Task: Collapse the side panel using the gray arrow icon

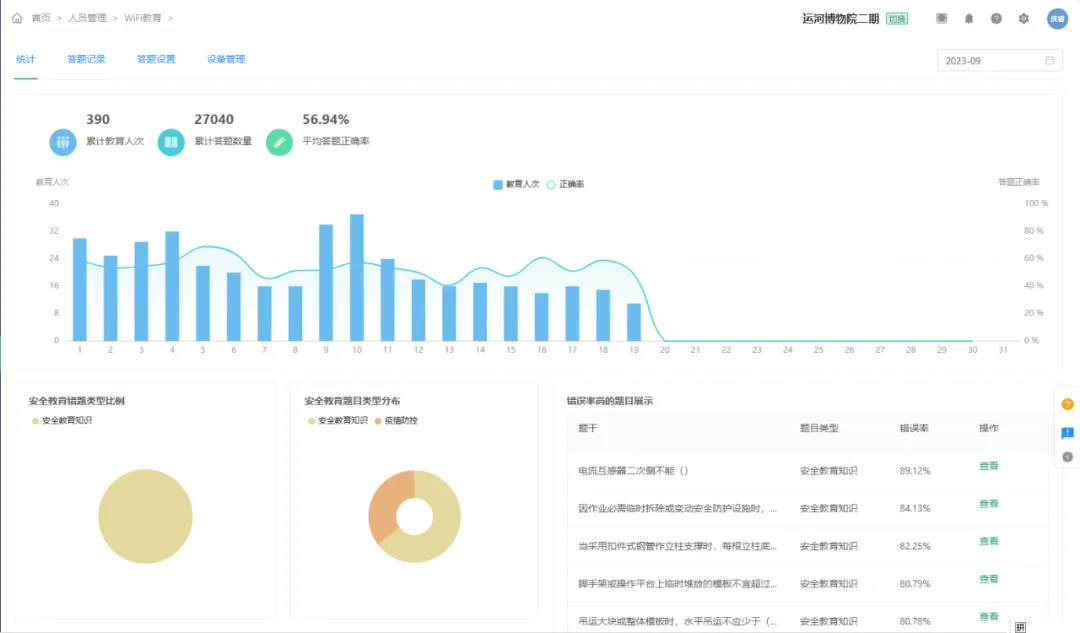Action: tap(1067, 457)
